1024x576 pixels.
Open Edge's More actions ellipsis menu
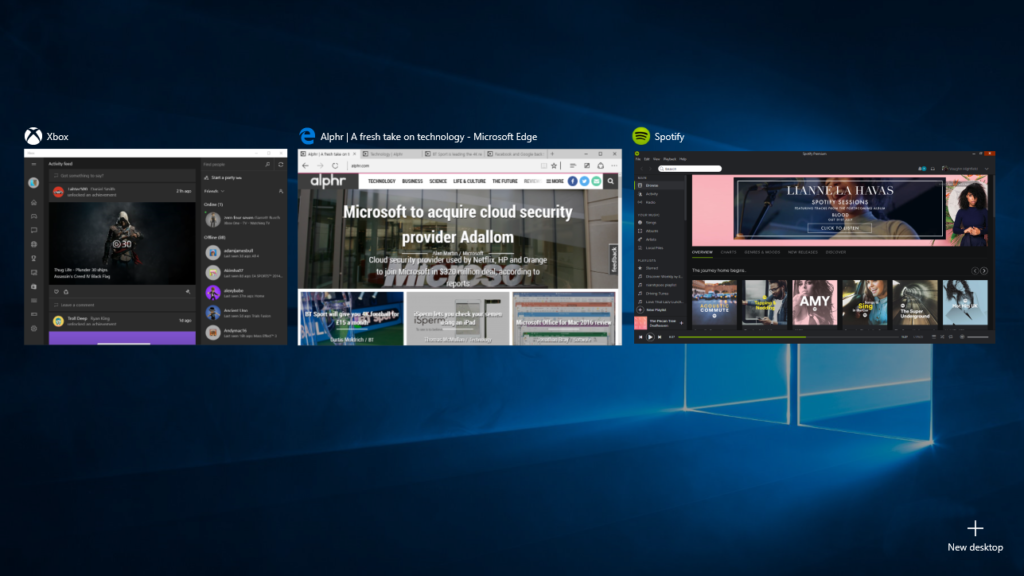(614, 165)
